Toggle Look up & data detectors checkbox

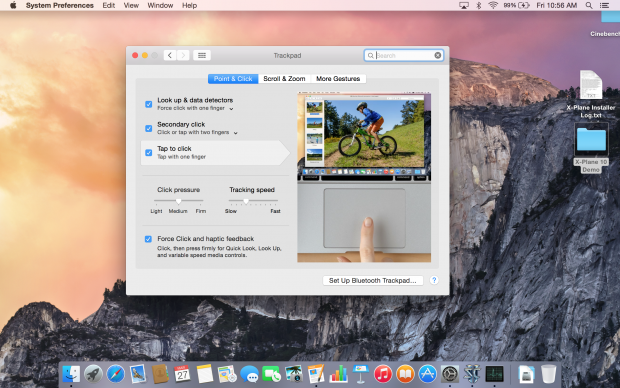tap(149, 104)
